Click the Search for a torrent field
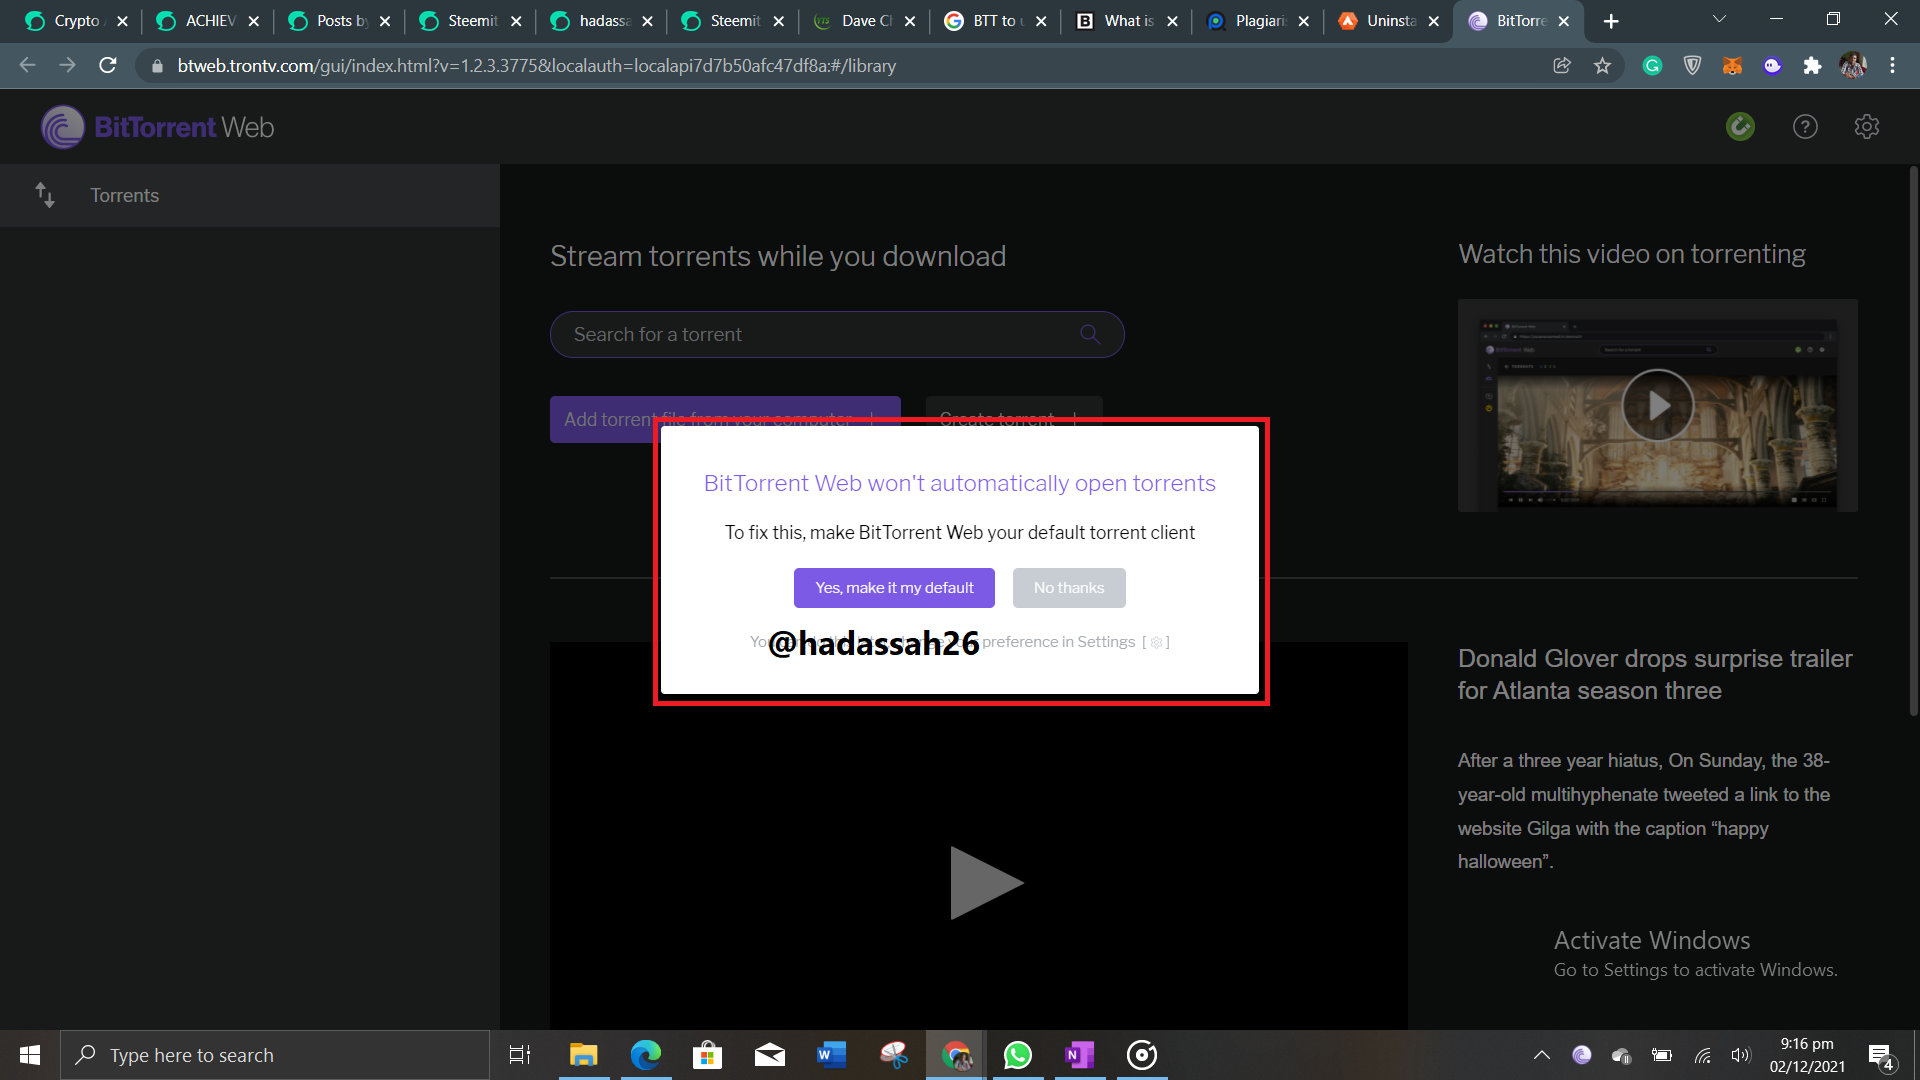Image resolution: width=1920 pixels, height=1080 pixels. click(837, 334)
